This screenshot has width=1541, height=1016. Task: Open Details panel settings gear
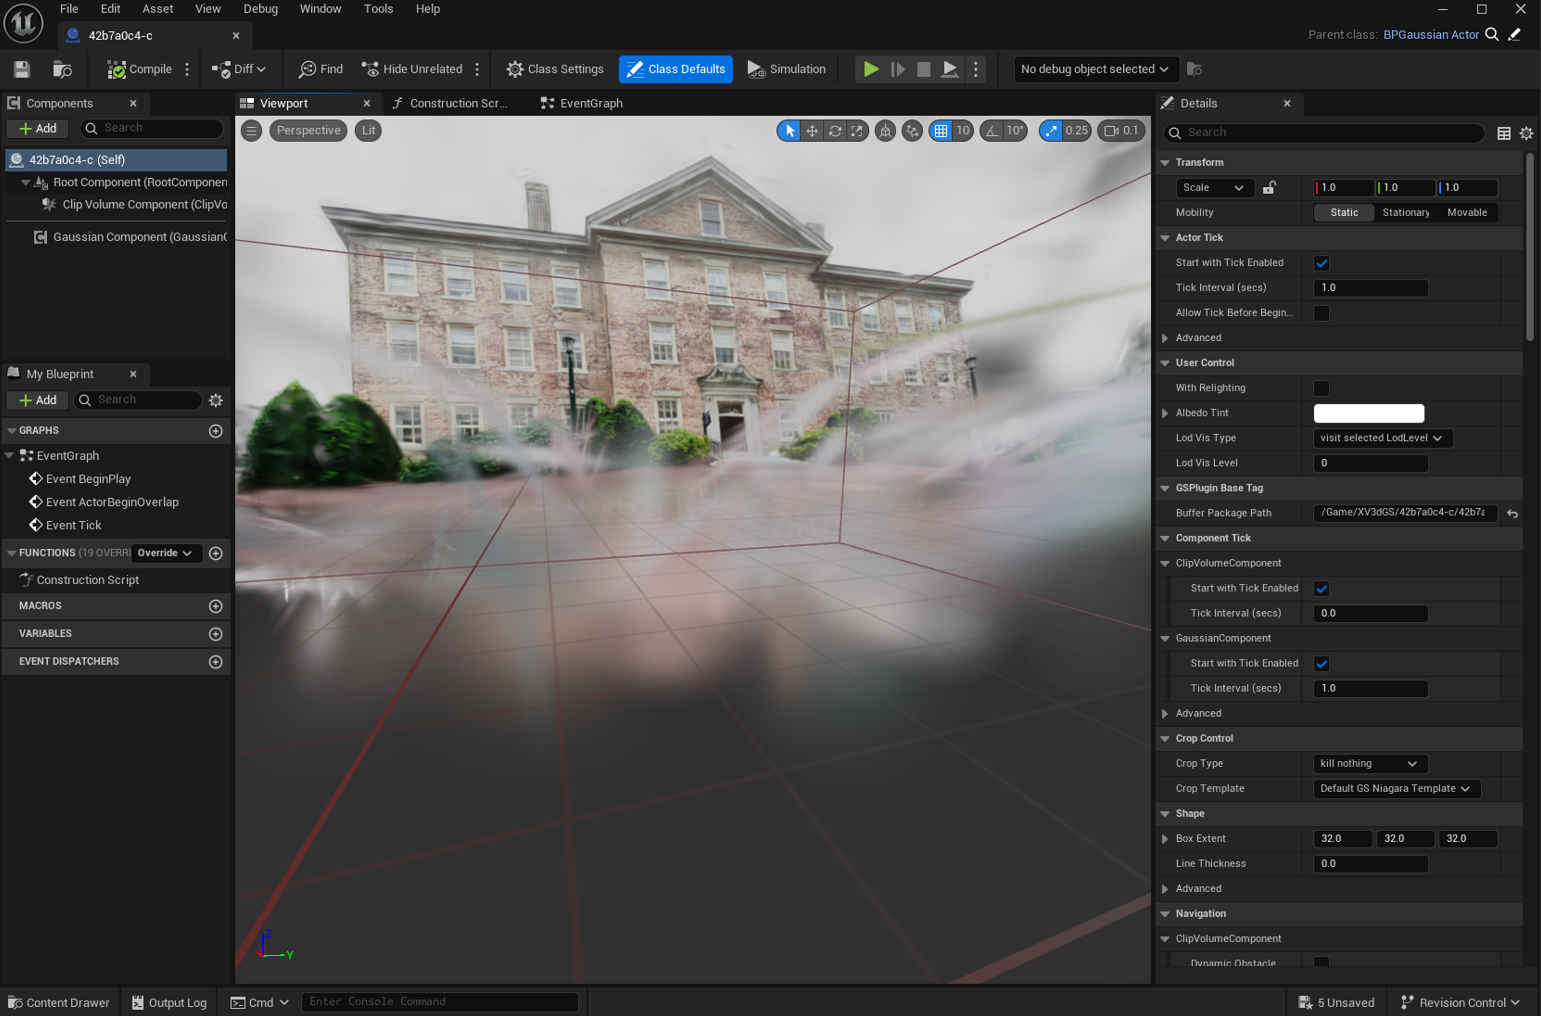click(x=1526, y=133)
